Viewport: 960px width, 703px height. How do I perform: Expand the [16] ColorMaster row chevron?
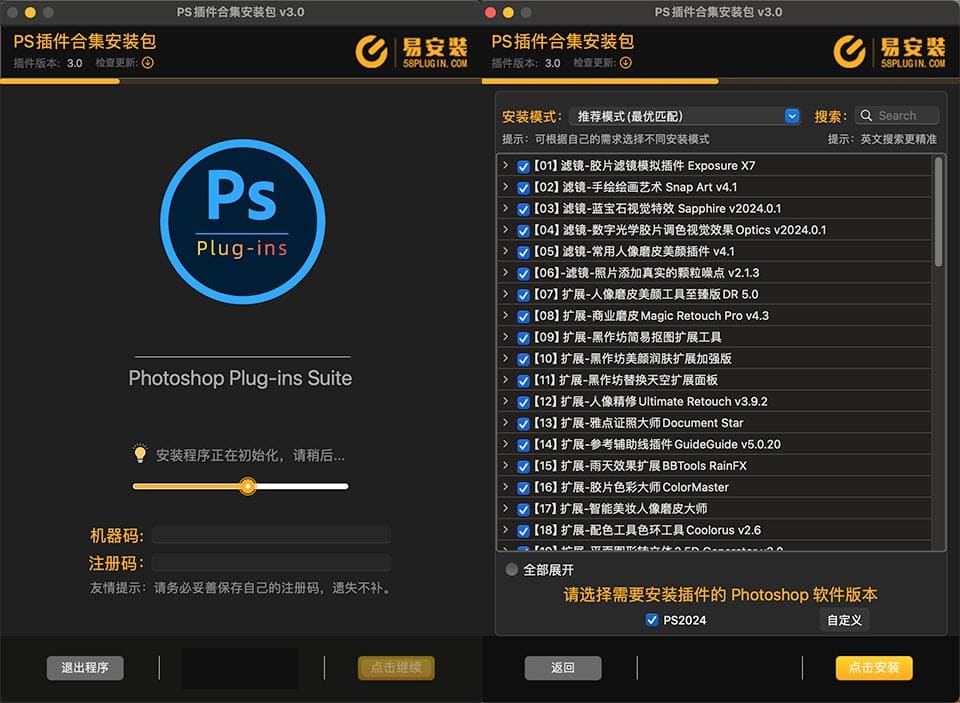[x=505, y=486]
